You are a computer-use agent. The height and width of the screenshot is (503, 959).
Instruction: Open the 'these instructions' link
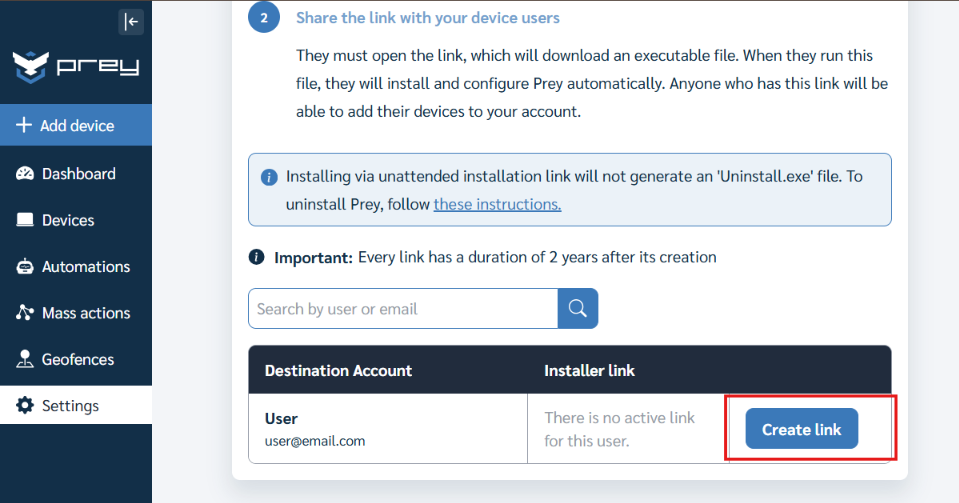497,204
